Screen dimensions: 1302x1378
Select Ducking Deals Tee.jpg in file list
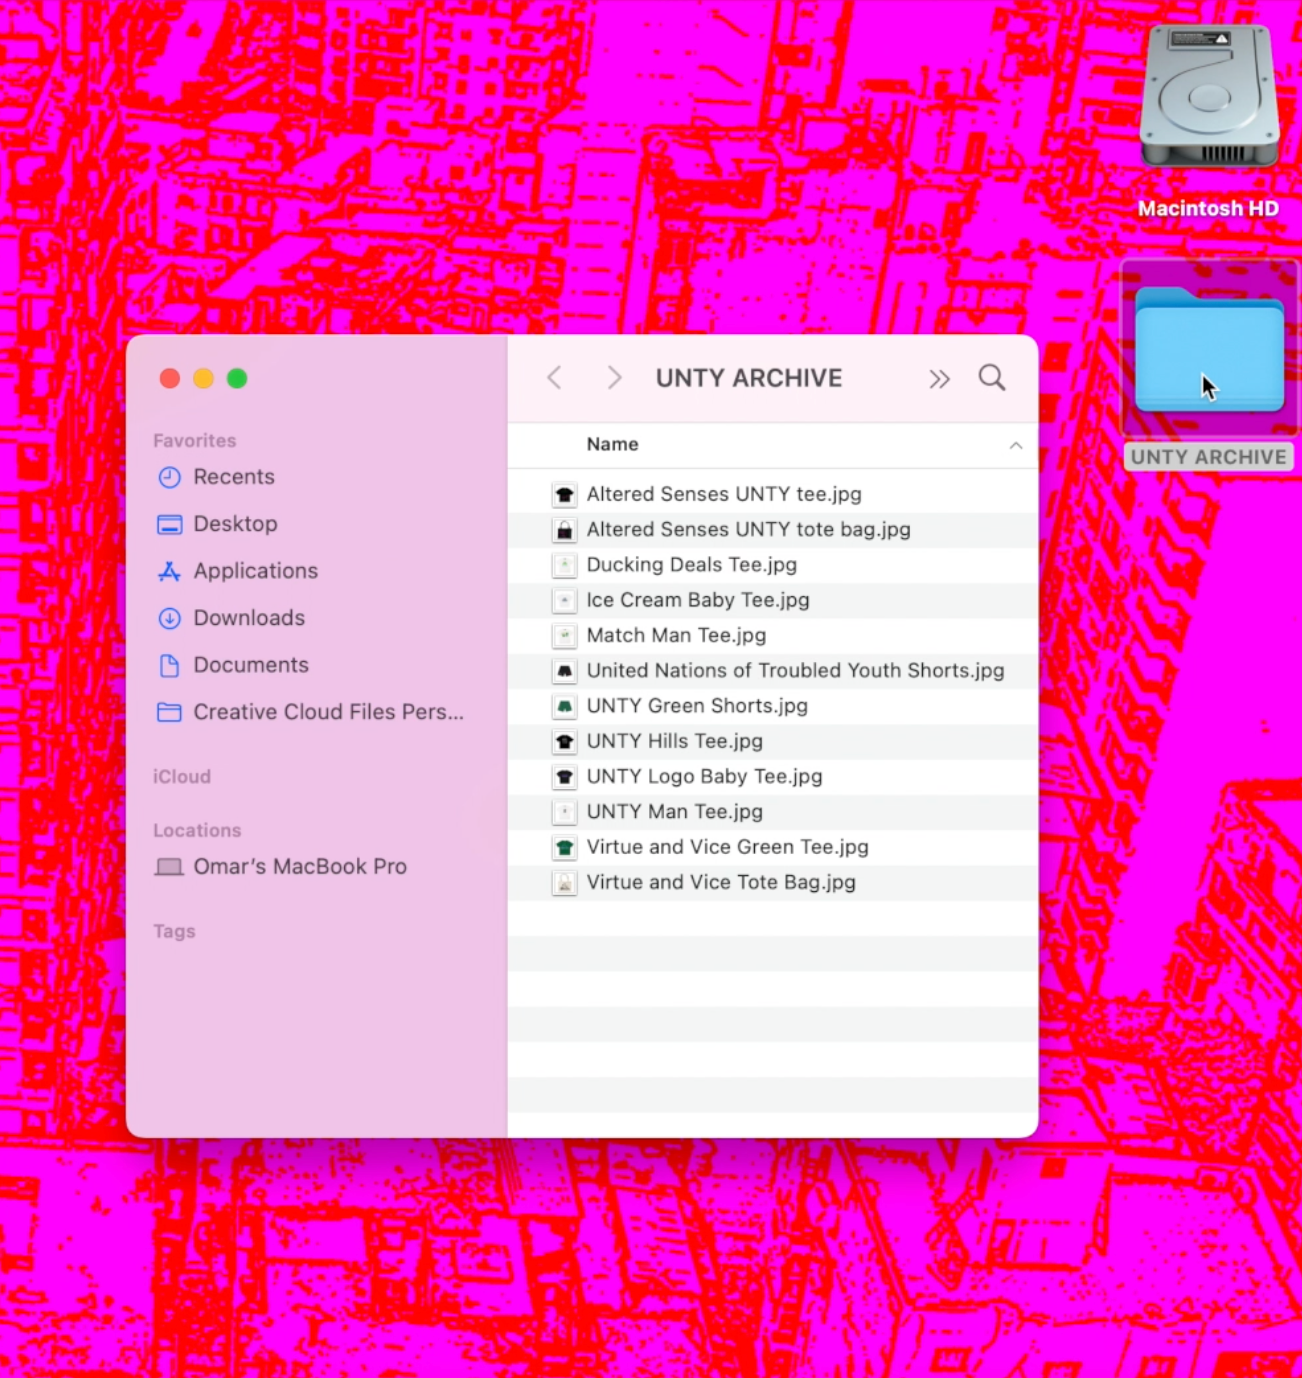tap(691, 565)
